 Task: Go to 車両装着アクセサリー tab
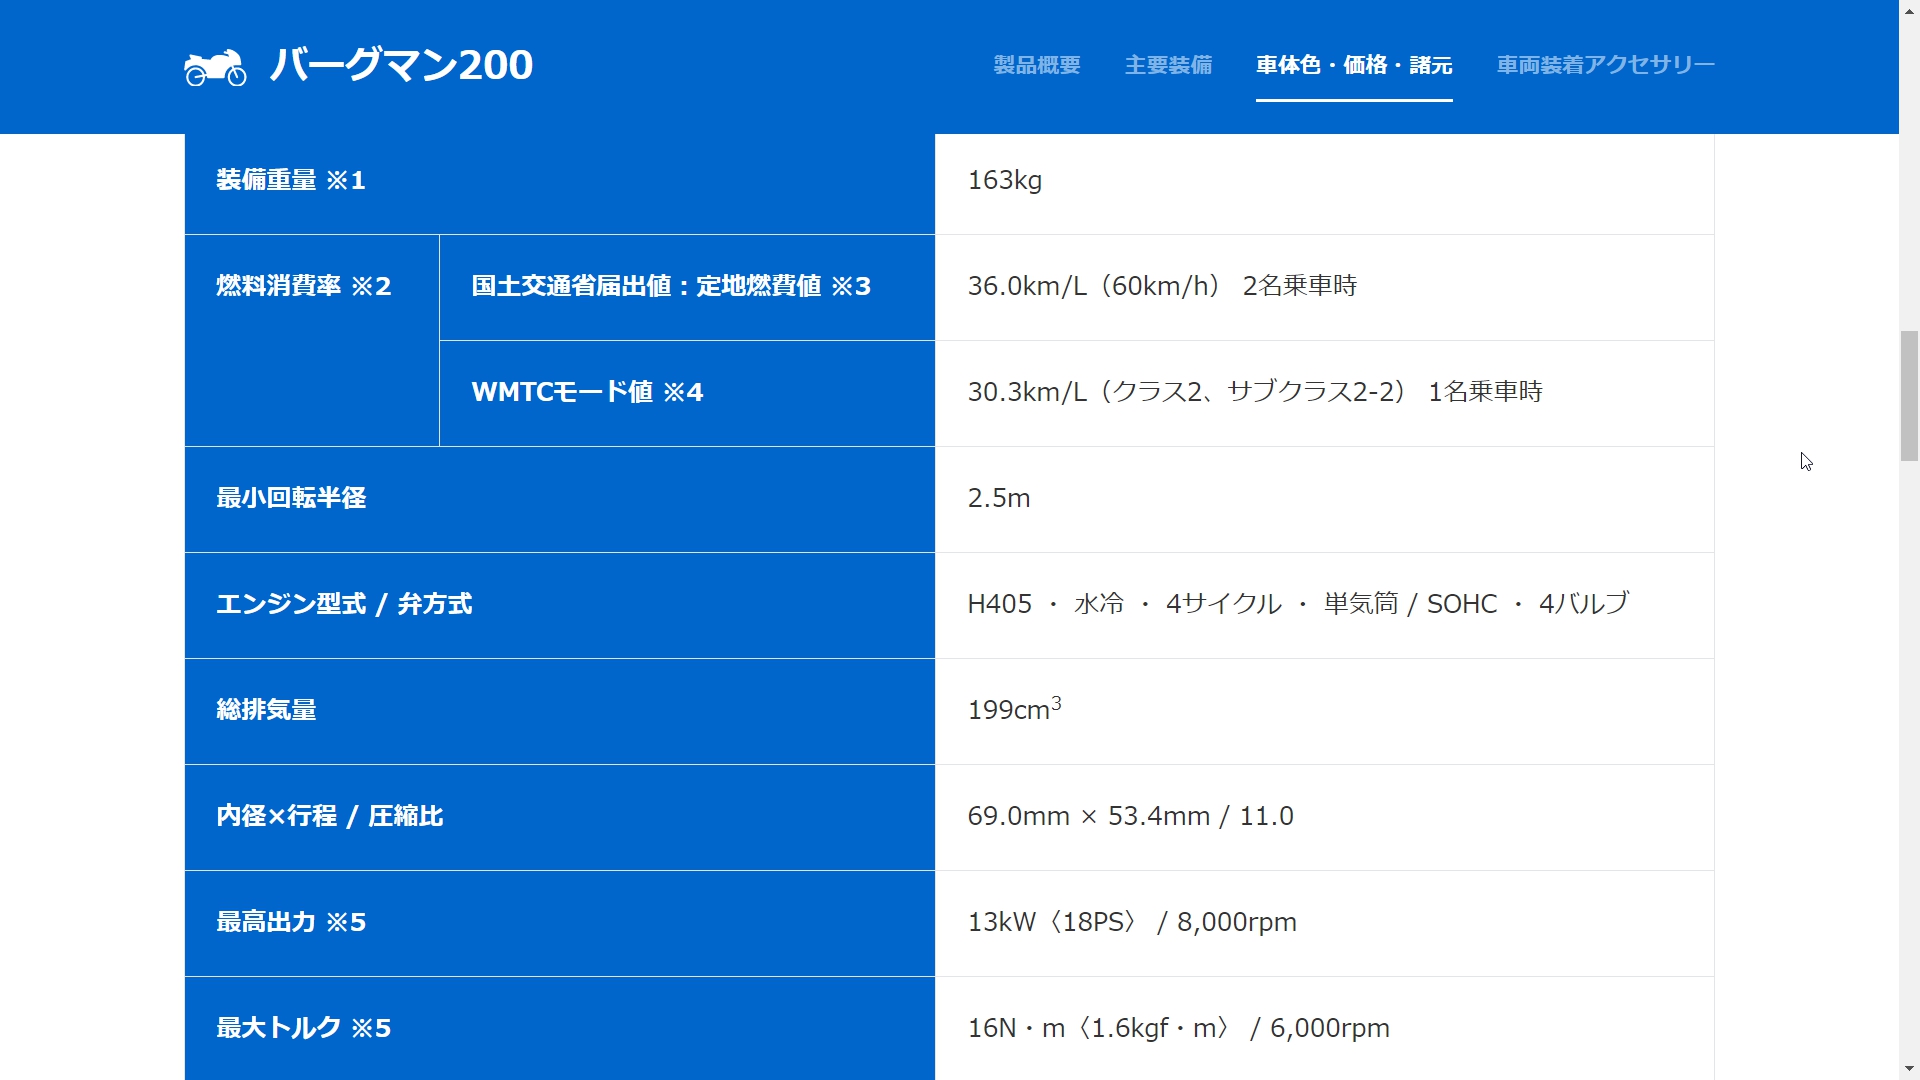pos(1605,65)
